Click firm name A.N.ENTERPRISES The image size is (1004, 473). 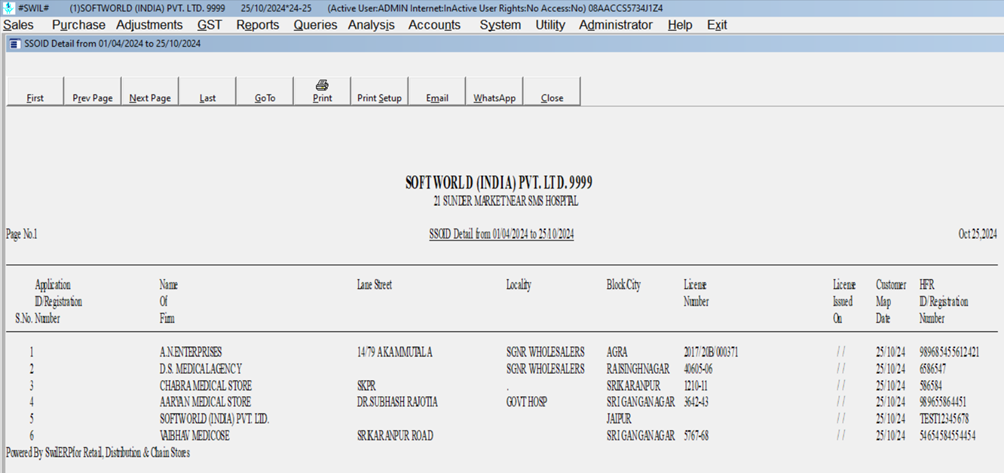pos(191,352)
